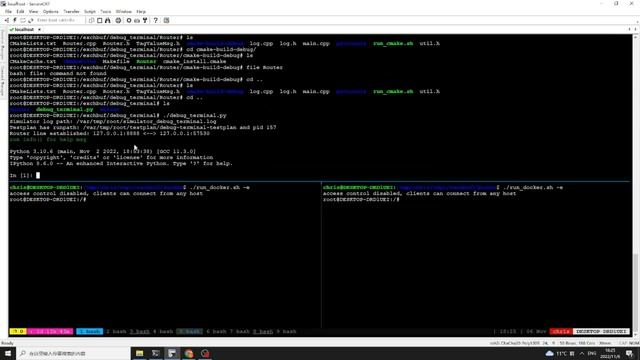Click the last toolbar icon after Help

(167, 20)
